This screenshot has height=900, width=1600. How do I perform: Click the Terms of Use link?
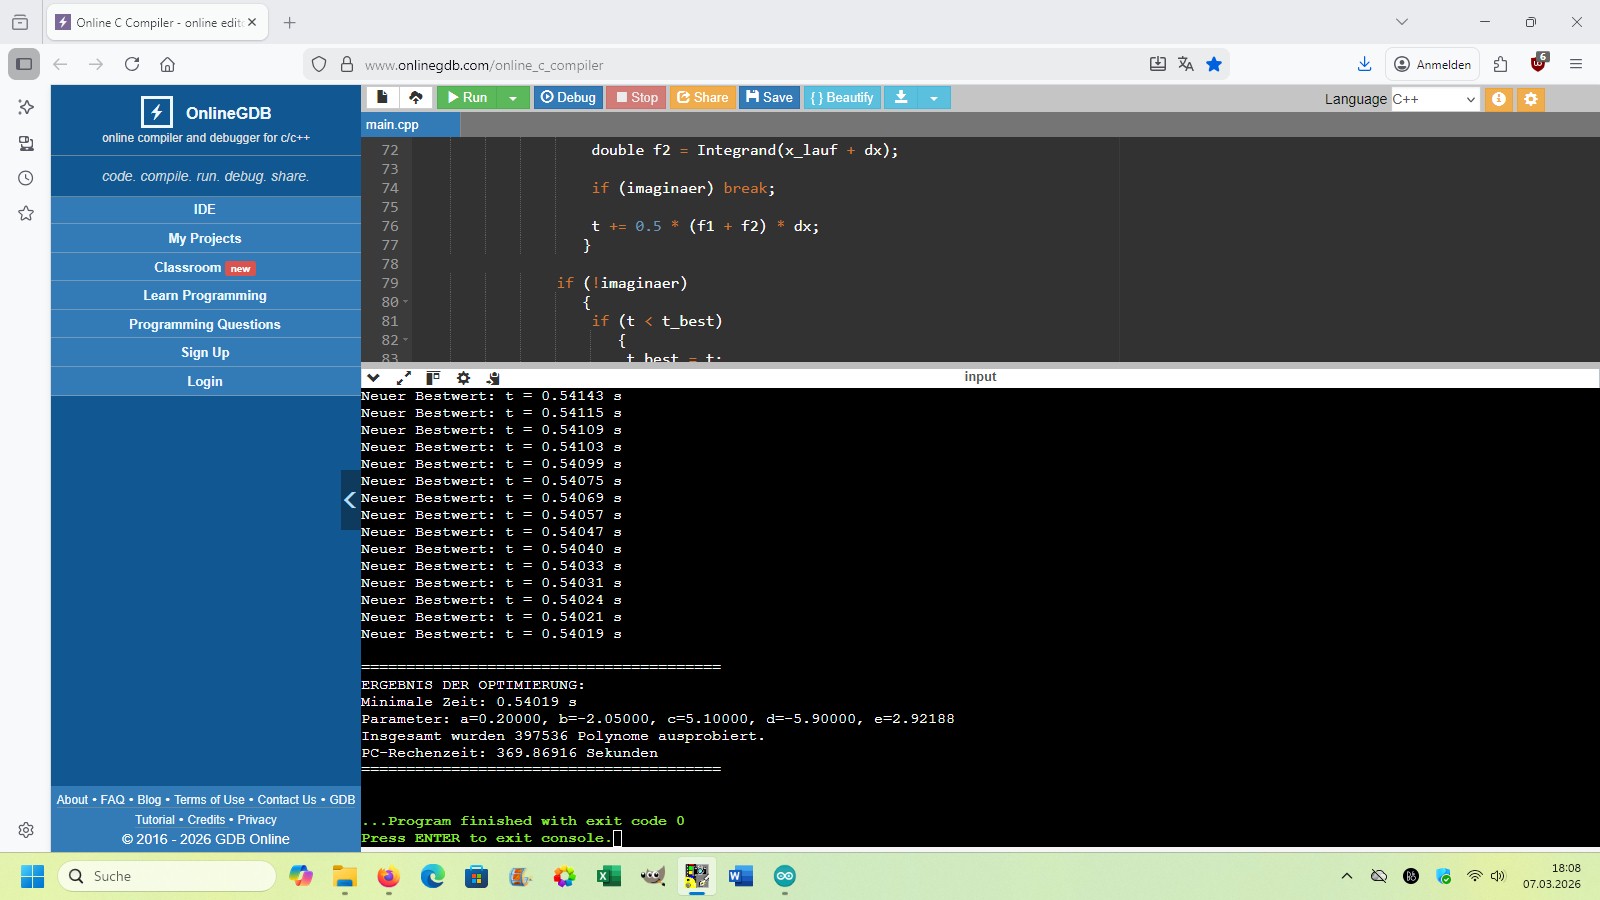pos(209,800)
